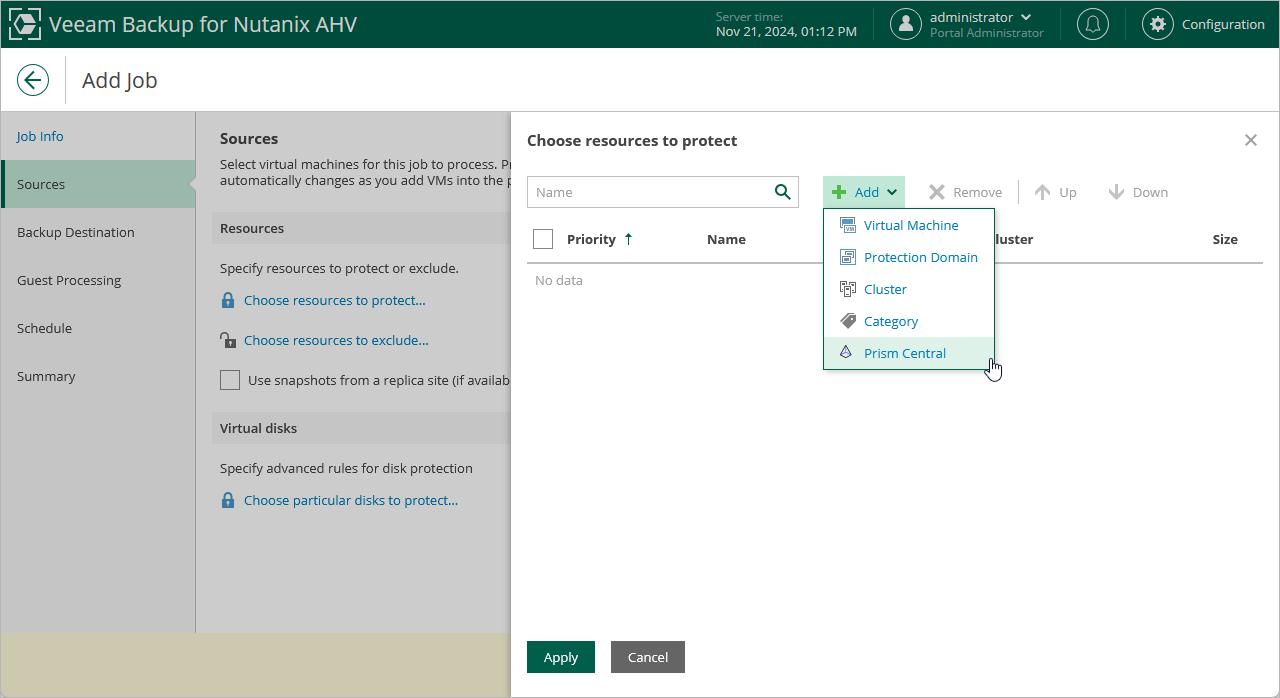The width and height of the screenshot is (1280, 698).
Task: Click the lock icon beside Choose resources to protect
Action: [228, 300]
